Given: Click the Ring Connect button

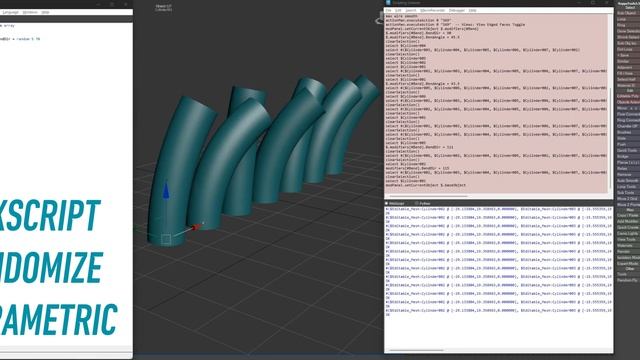Looking at the screenshot, I should click(x=628, y=120).
